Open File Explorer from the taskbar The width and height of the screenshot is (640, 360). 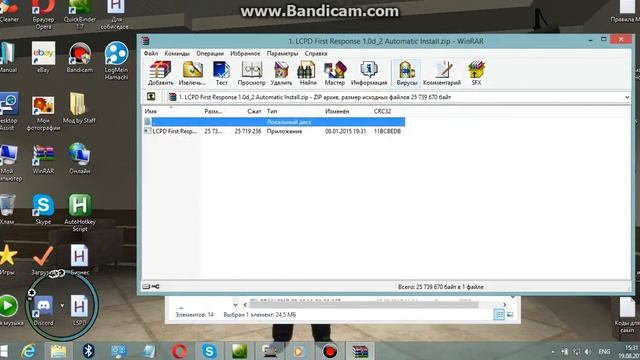pos(58,351)
